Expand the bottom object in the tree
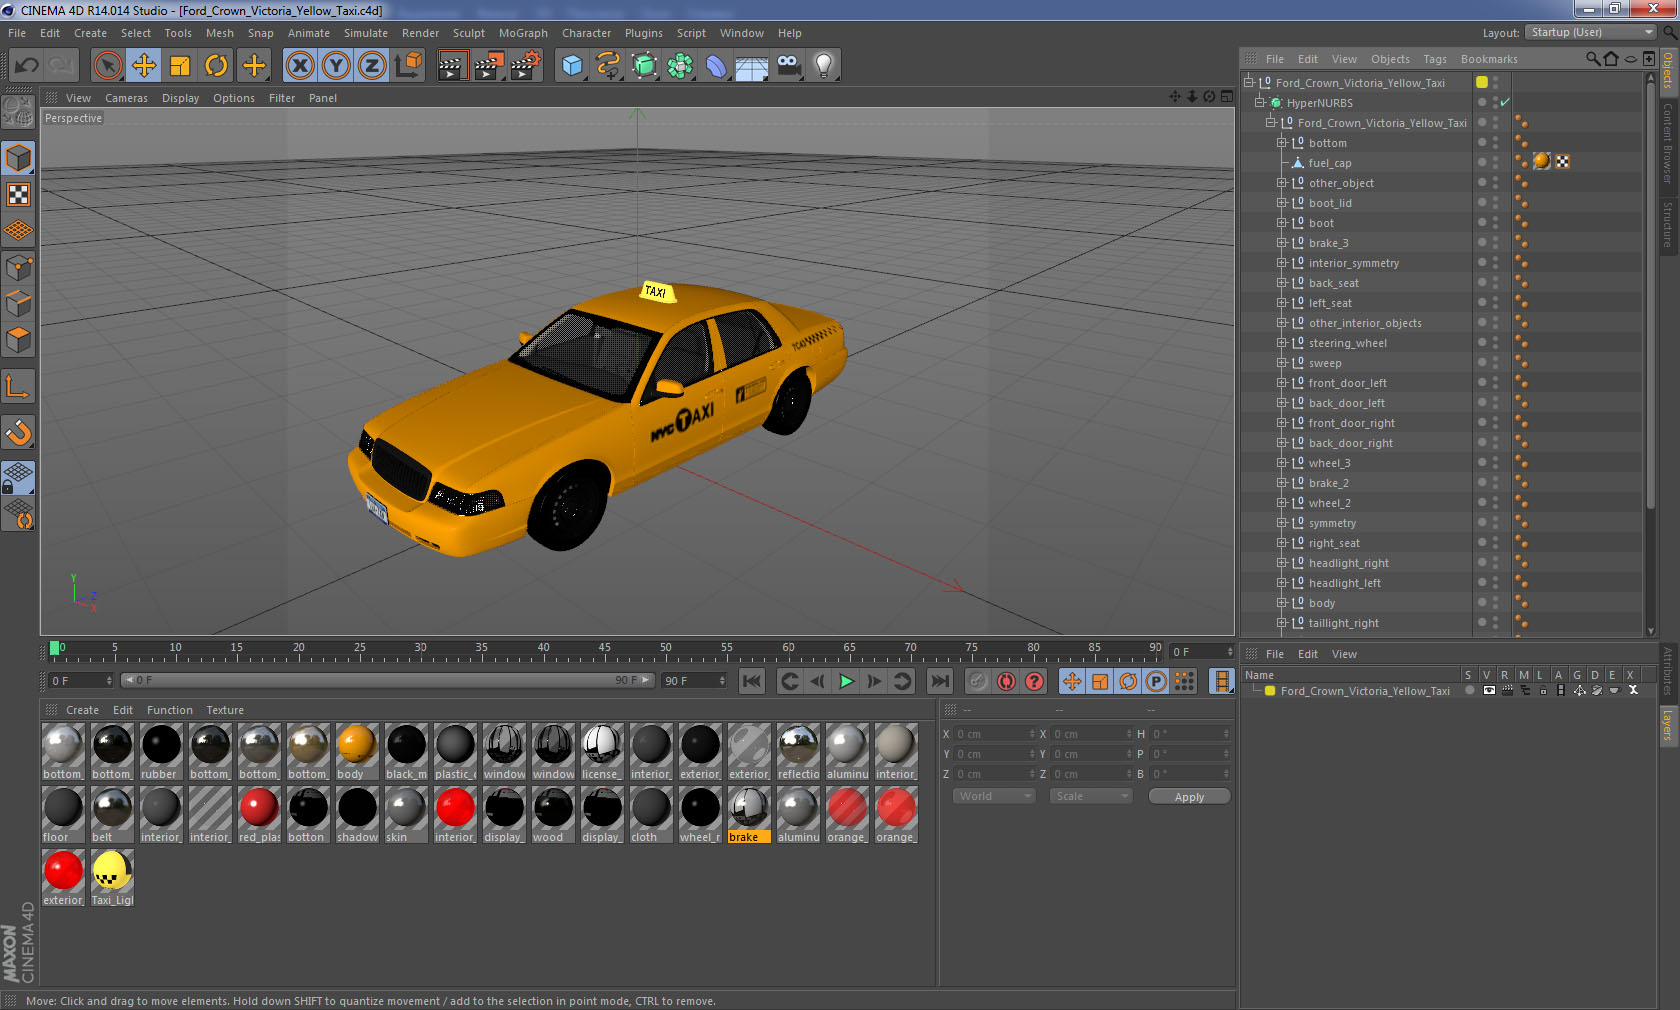Viewport: 1680px width, 1010px height. pos(1281,143)
